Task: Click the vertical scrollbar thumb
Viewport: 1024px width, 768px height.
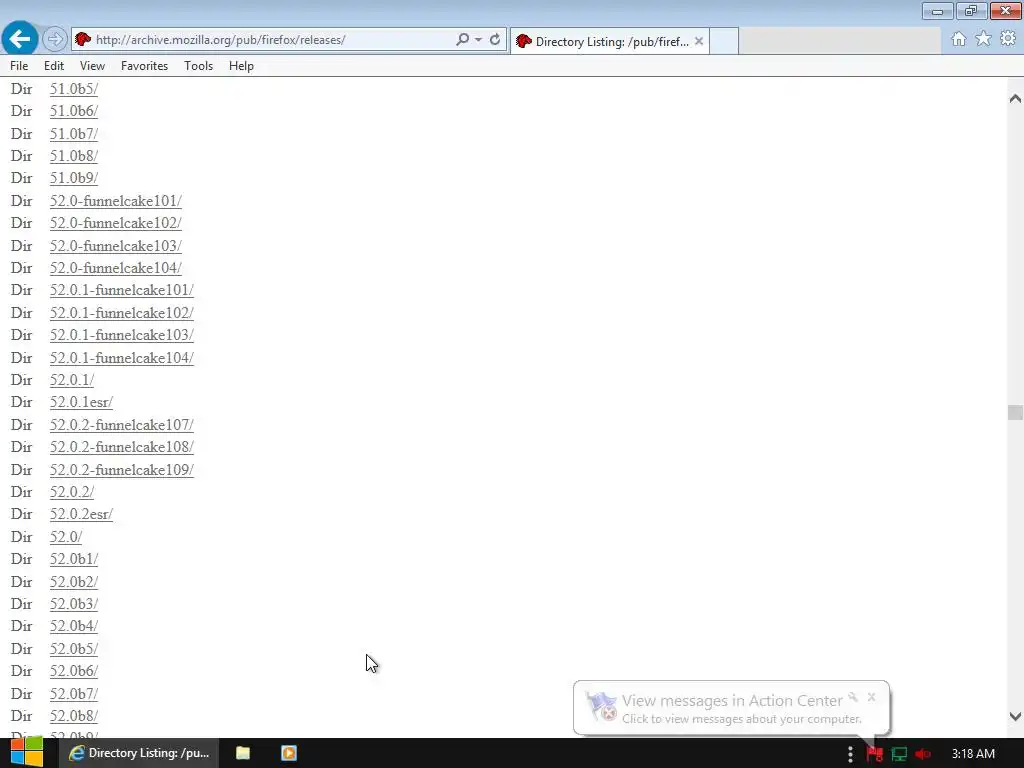Action: 1015,412
